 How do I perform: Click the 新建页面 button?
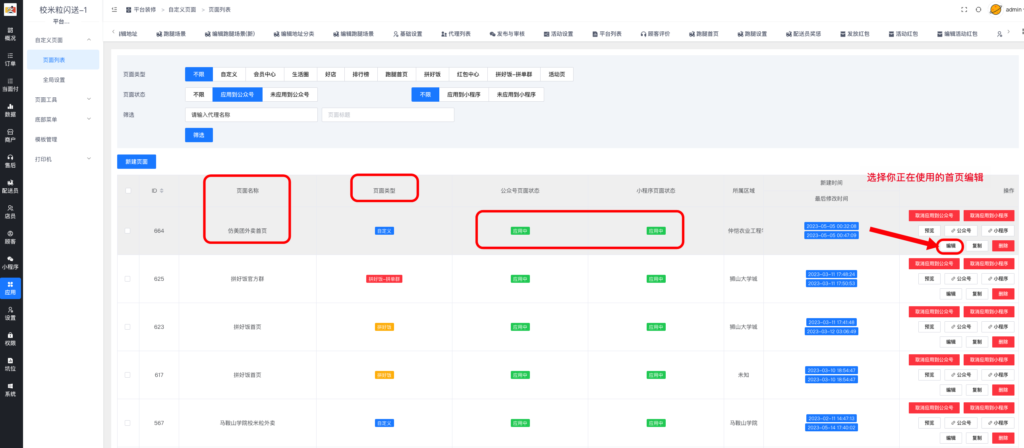(x=135, y=161)
